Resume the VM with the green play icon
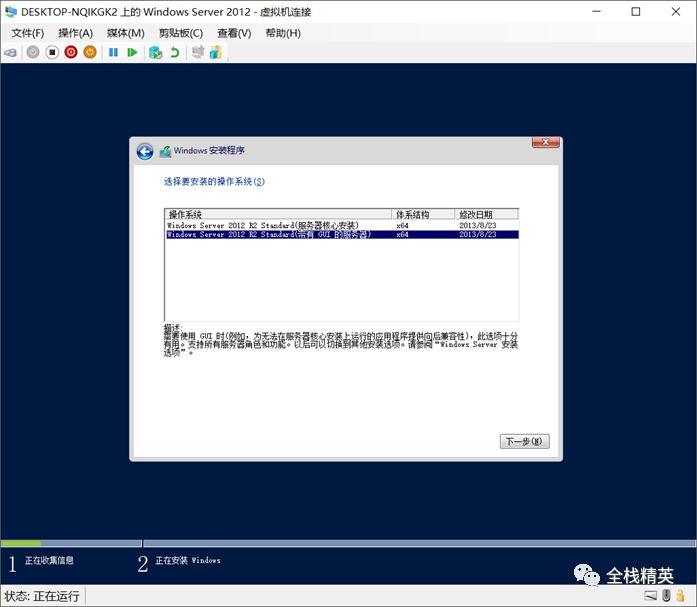Image resolution: width=697 pixels, height=607 pixels. pyautogui.click(x=132, y=52)
